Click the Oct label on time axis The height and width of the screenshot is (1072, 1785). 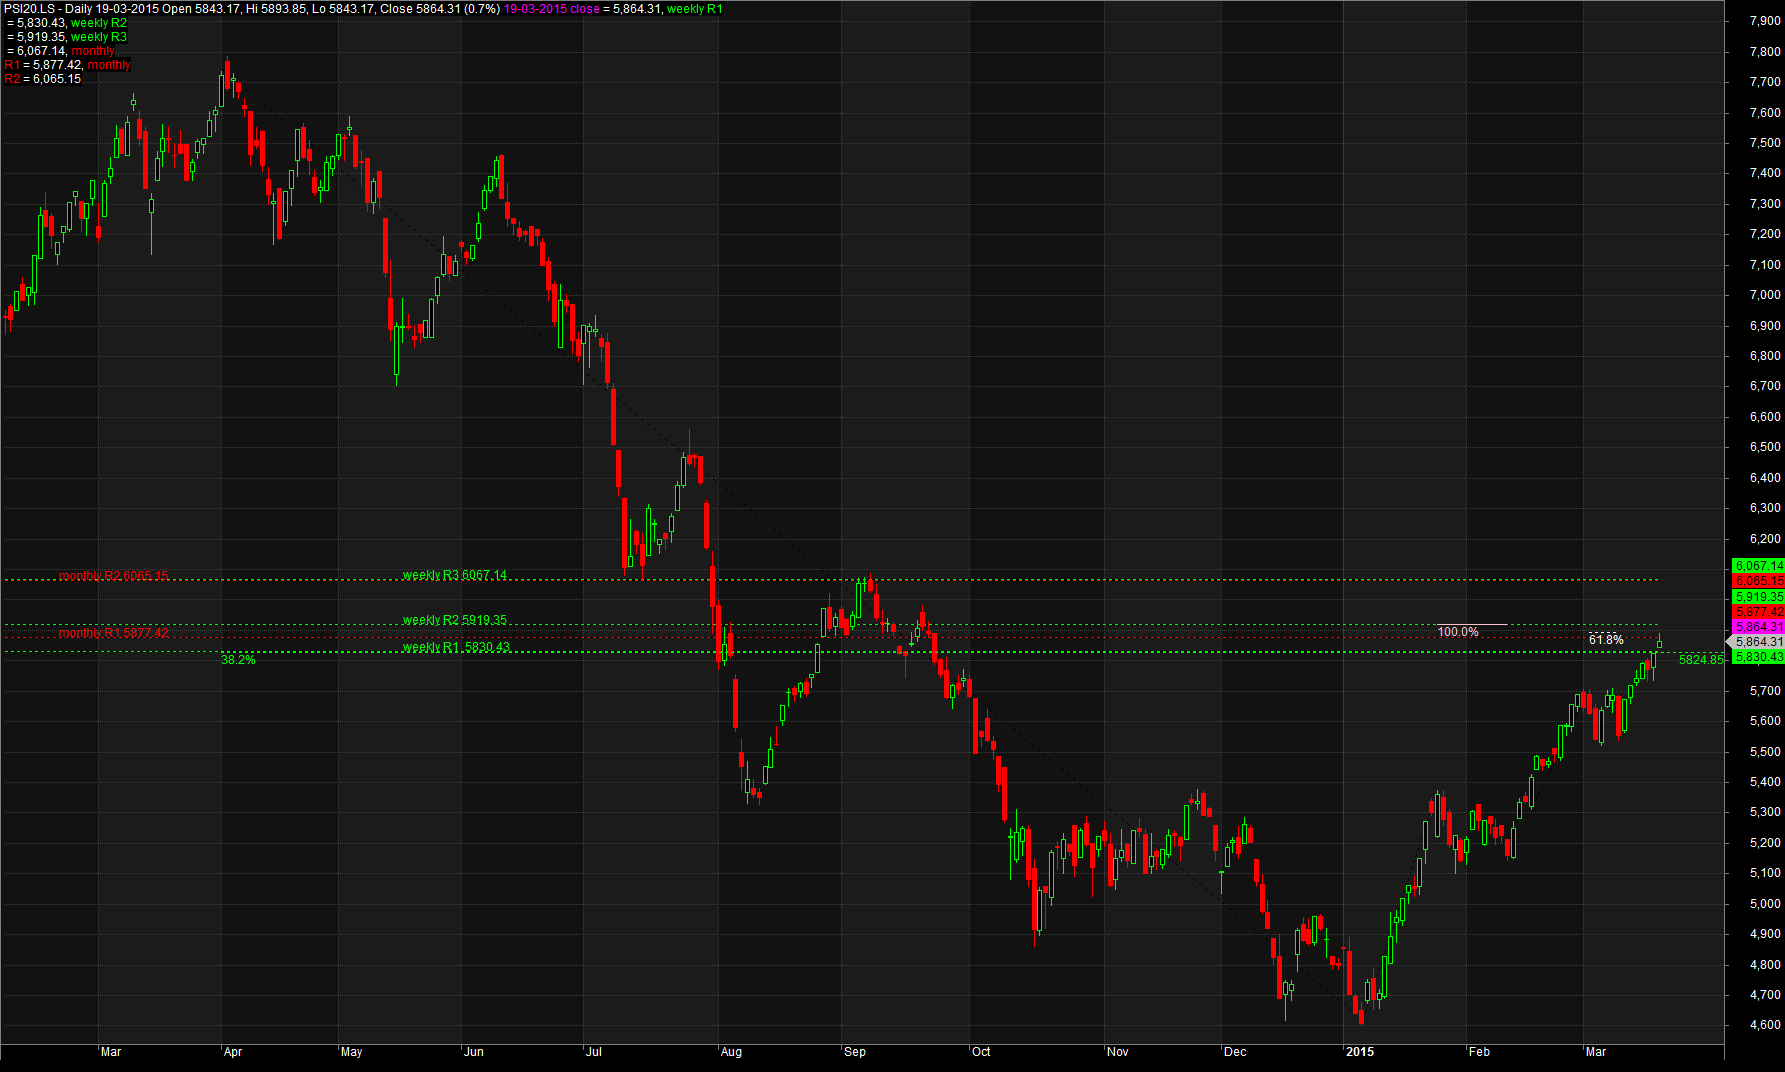coord(981,1052)
